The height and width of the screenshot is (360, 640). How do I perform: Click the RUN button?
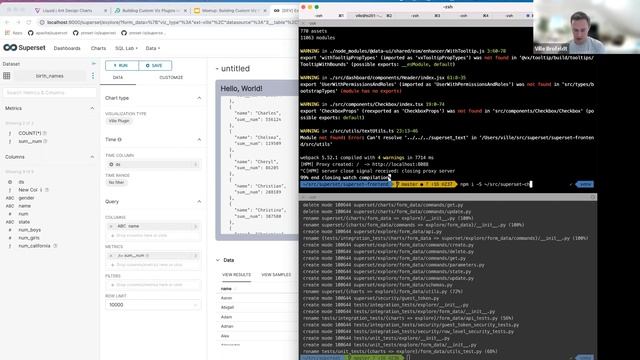122,65
